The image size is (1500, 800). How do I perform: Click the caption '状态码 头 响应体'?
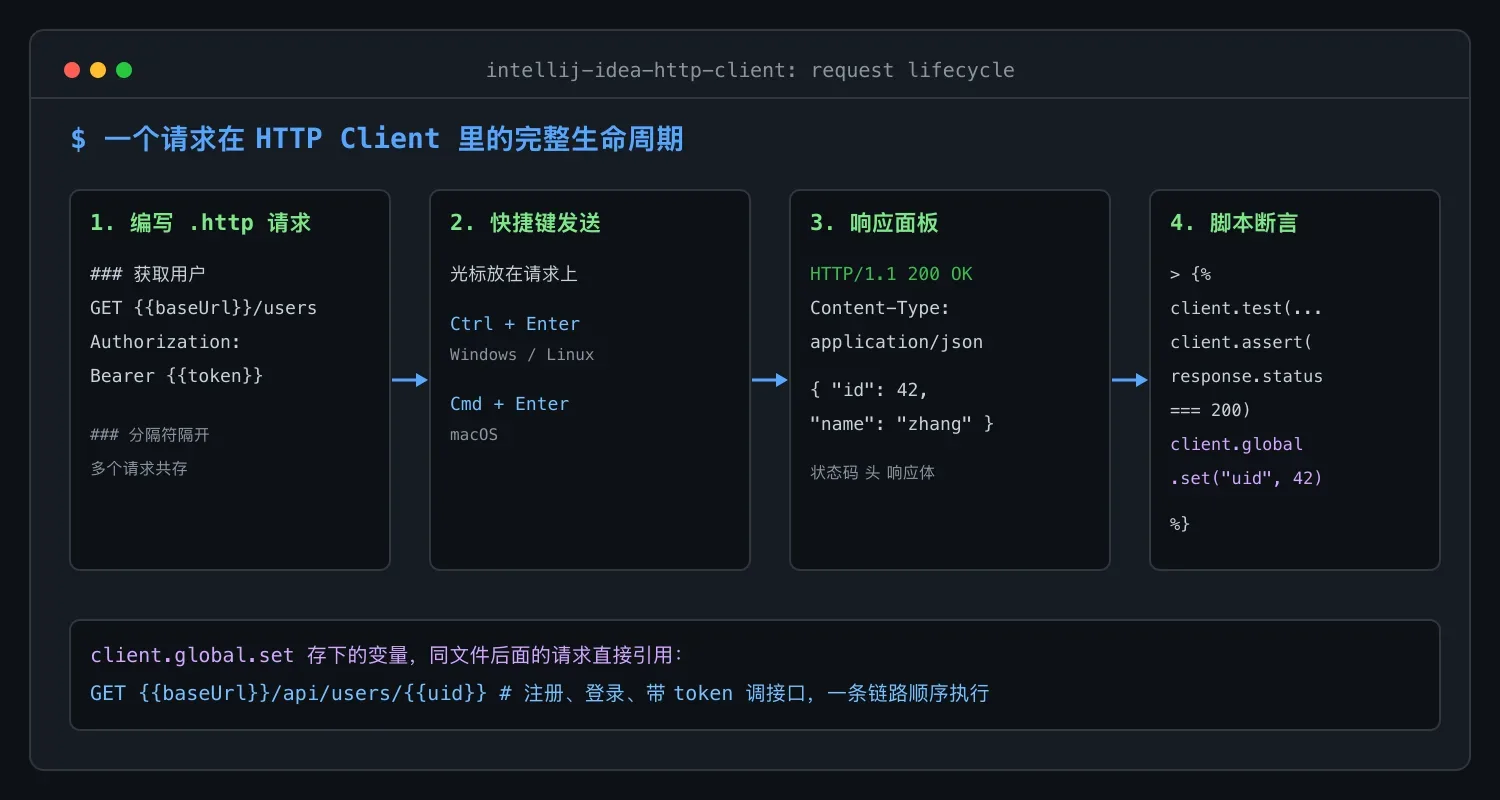point(872,473)
